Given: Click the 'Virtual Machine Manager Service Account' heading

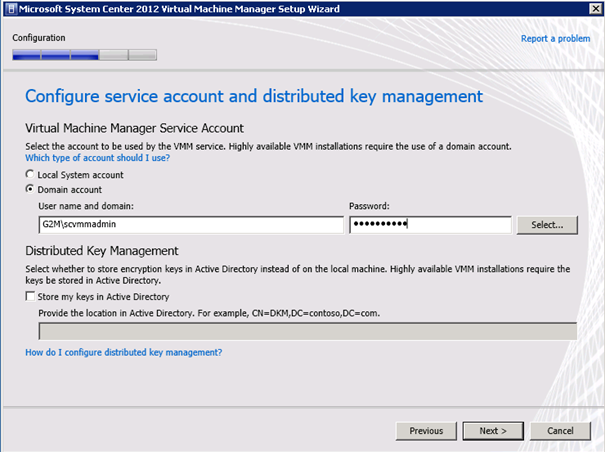Looking at the screenshot, I should [134, 128].
